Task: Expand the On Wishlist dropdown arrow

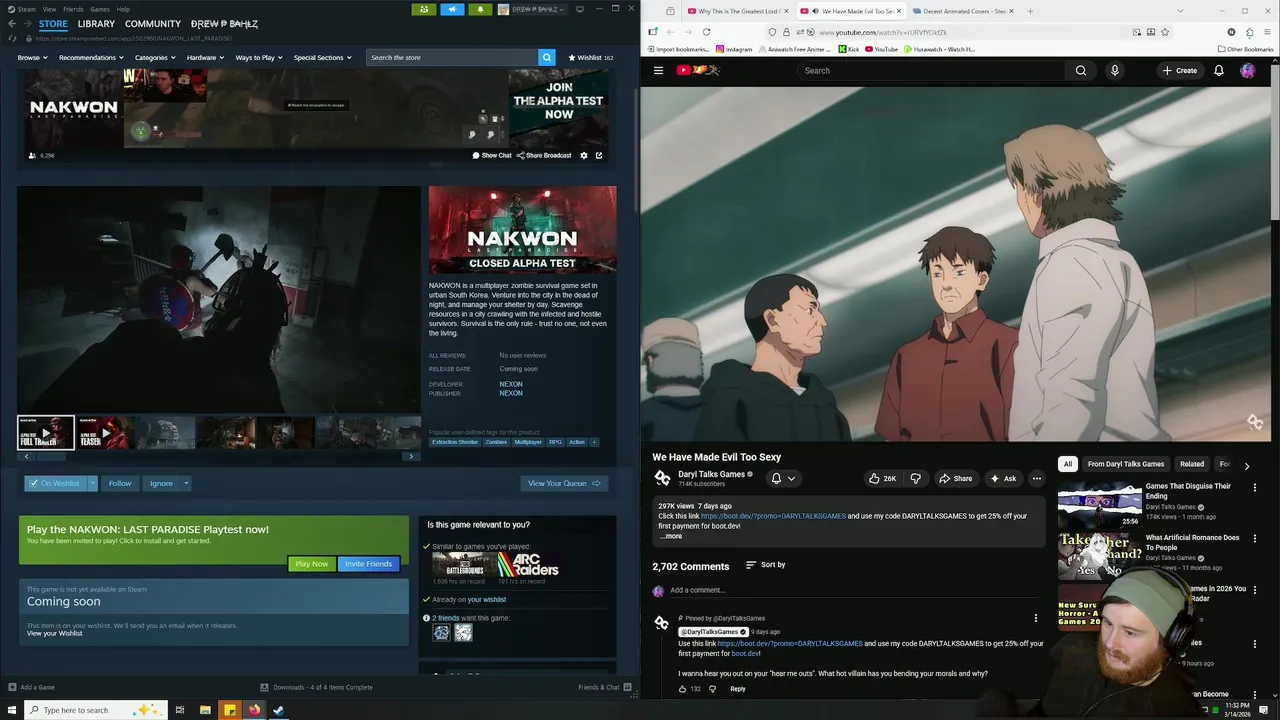Action: coord(93,483)
